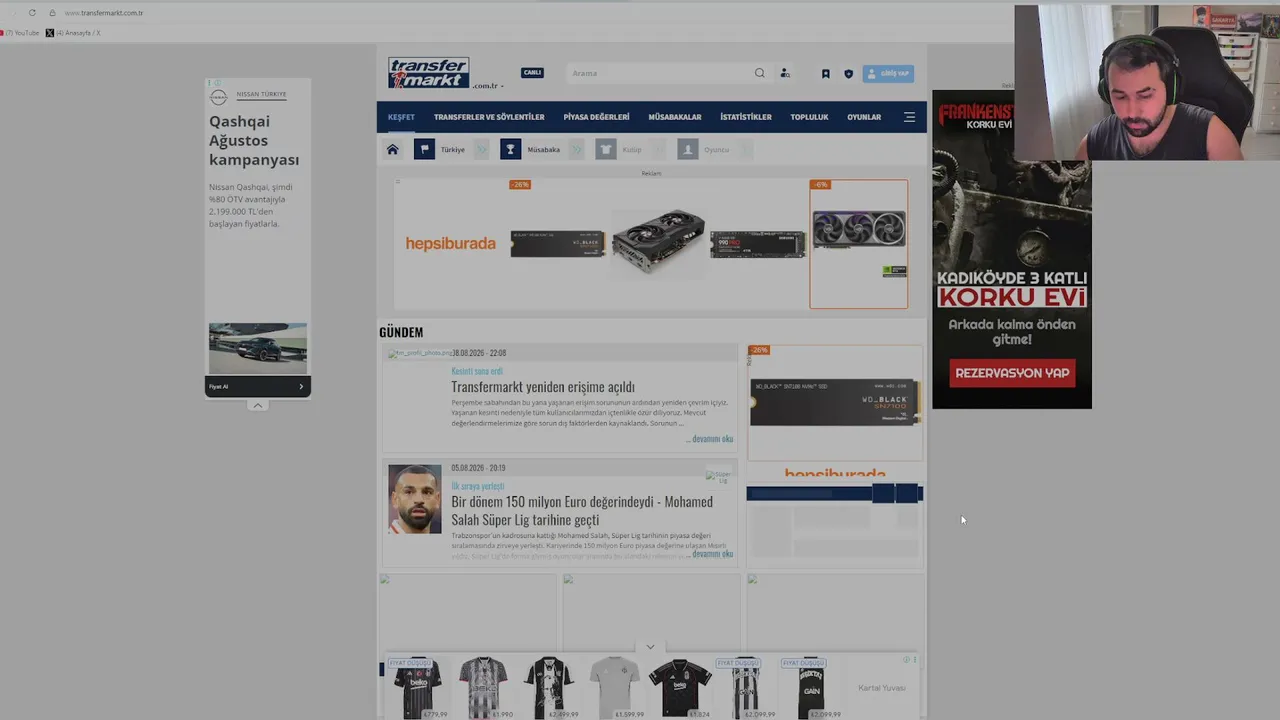Collapse the bottom jersey ad bar chevron
Viewport: 1280px width, 720px height.
coord(650,647)
